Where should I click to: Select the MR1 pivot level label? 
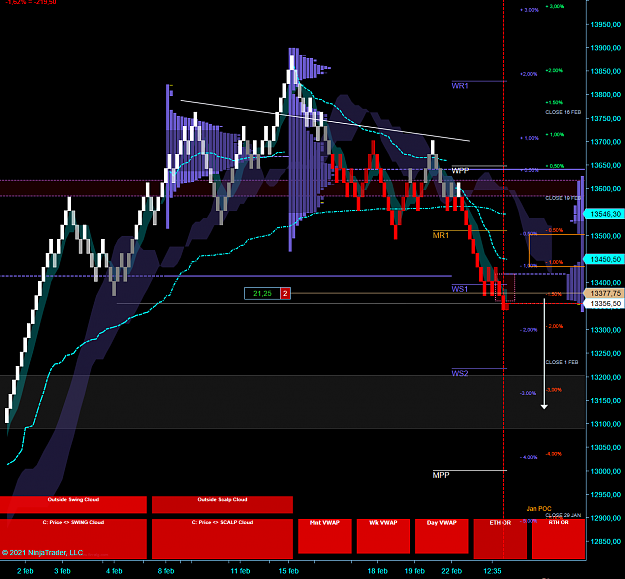pos(441,236)
